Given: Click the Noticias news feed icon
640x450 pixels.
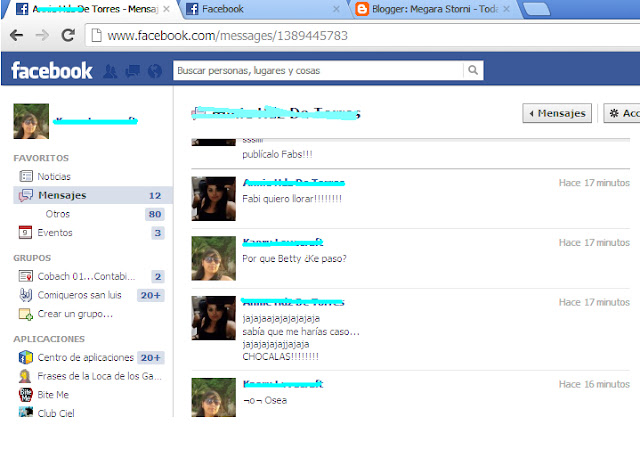Looking at the screenshot, I should [26, 176].
